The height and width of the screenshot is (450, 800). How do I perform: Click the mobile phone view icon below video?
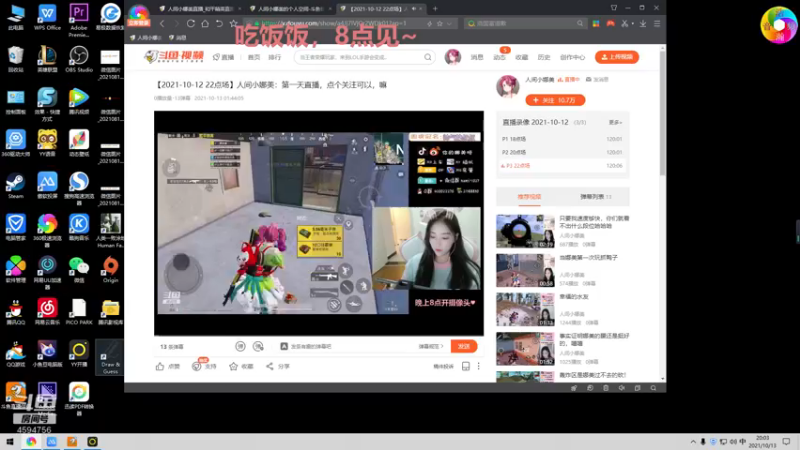click(466, 366)
